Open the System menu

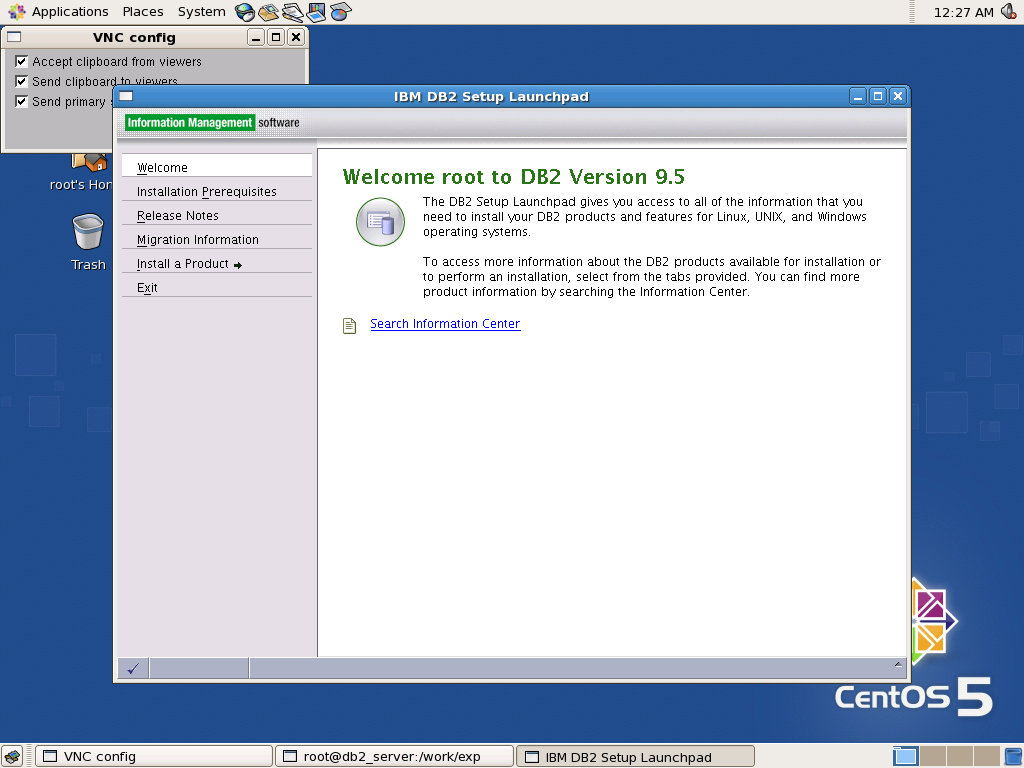(x=201, y=12)
